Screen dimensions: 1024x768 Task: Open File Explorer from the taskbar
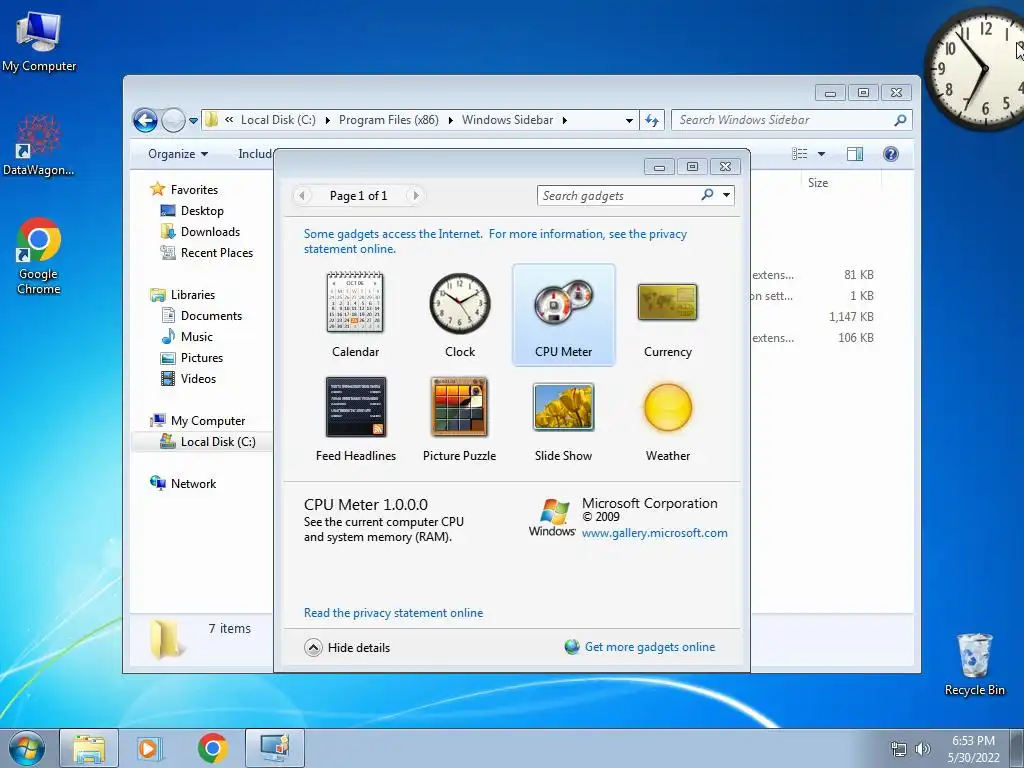coord(89,748)
